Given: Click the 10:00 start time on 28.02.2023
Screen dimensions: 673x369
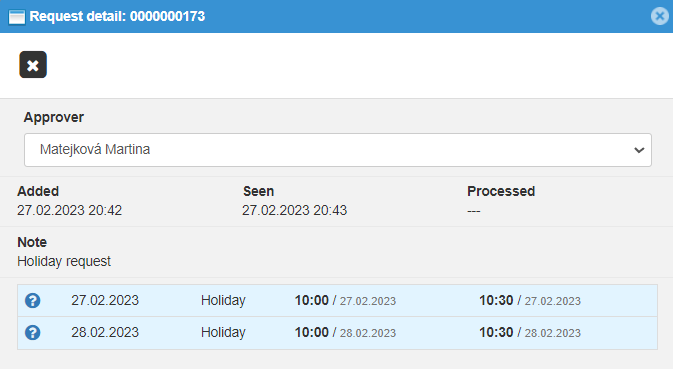Looking at the screenshot, I should pyautogui.click(x=312, y=333).
